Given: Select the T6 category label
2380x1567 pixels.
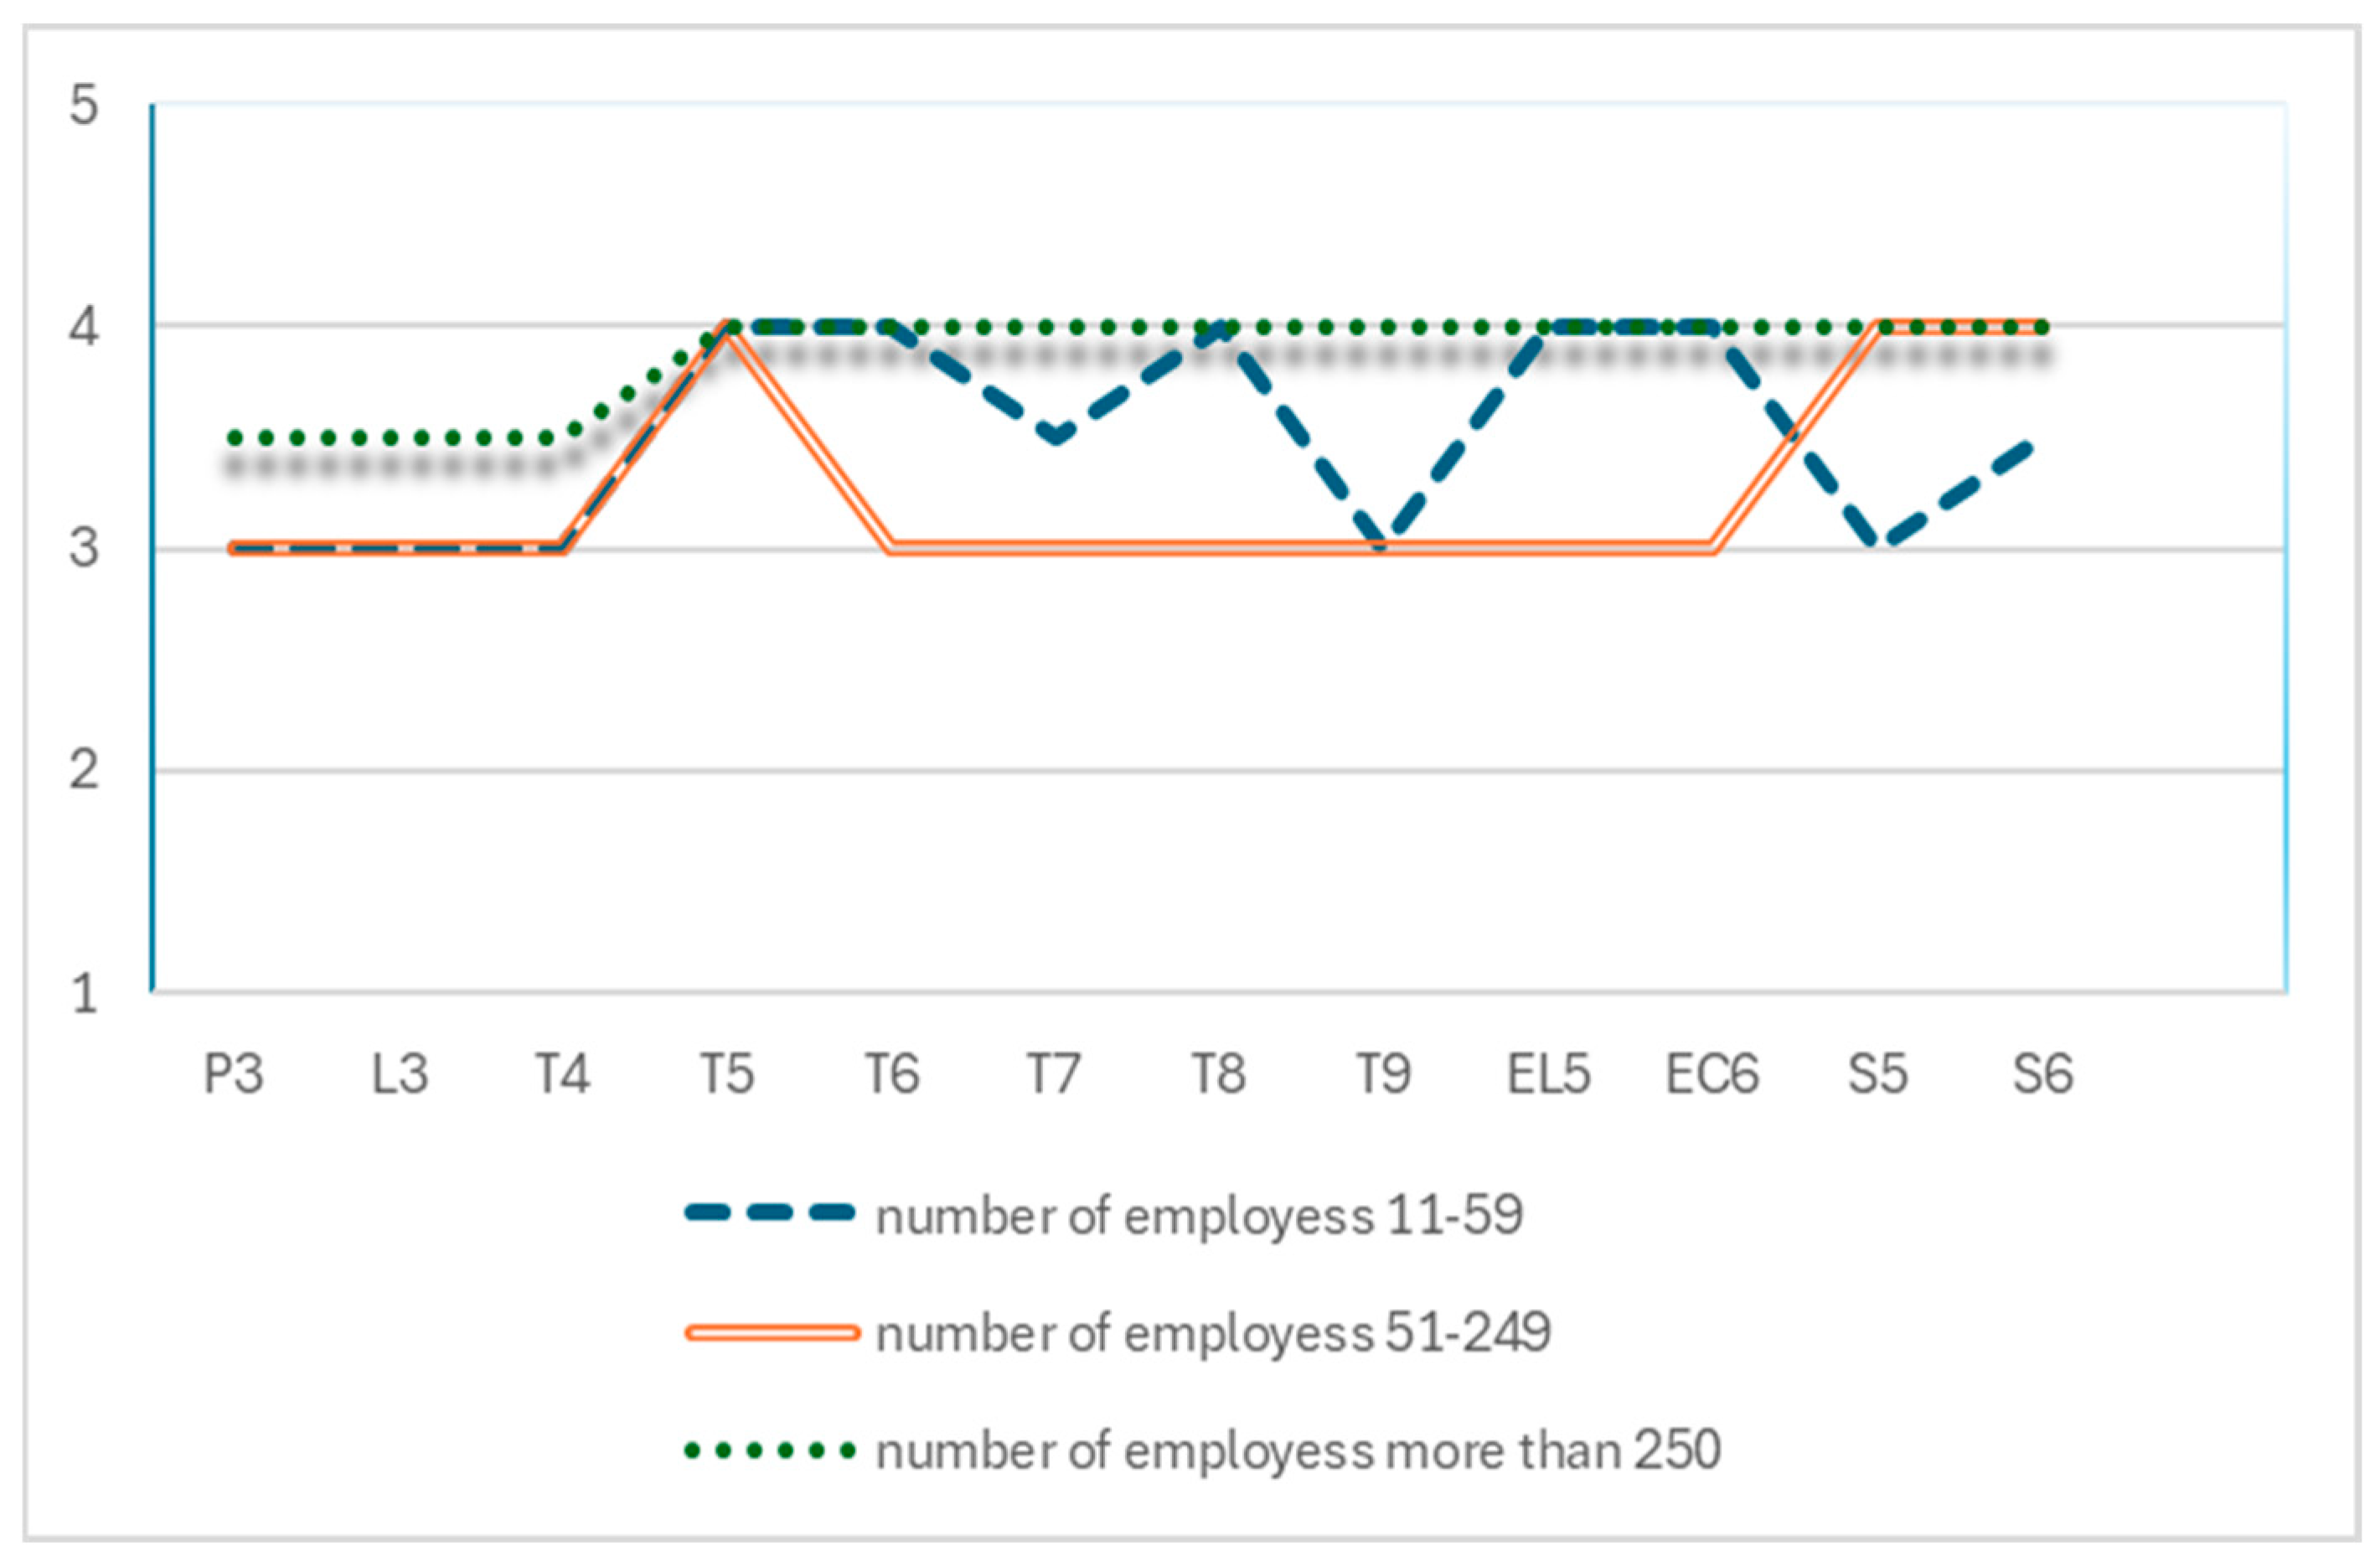Looking at the screenshot, I should click(892, 1075).
